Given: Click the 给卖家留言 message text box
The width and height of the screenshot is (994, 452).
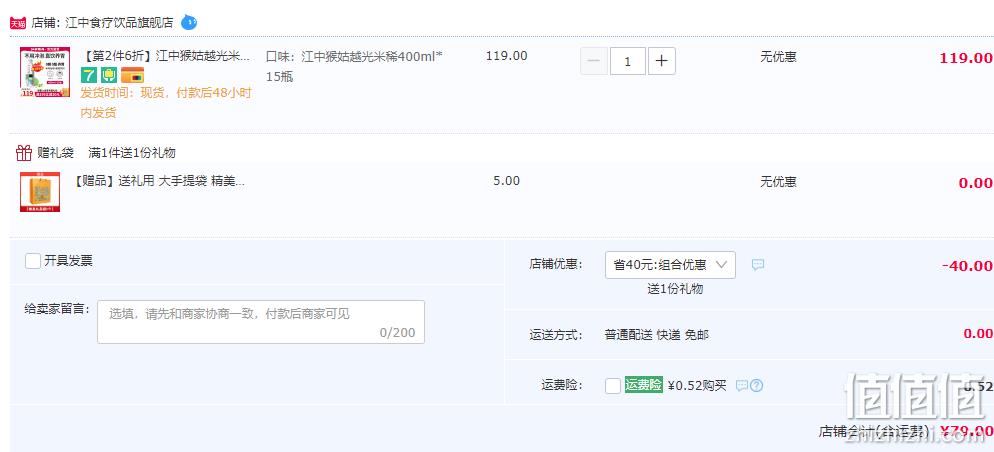Looking at the screenshot, I should coord(261,322).
